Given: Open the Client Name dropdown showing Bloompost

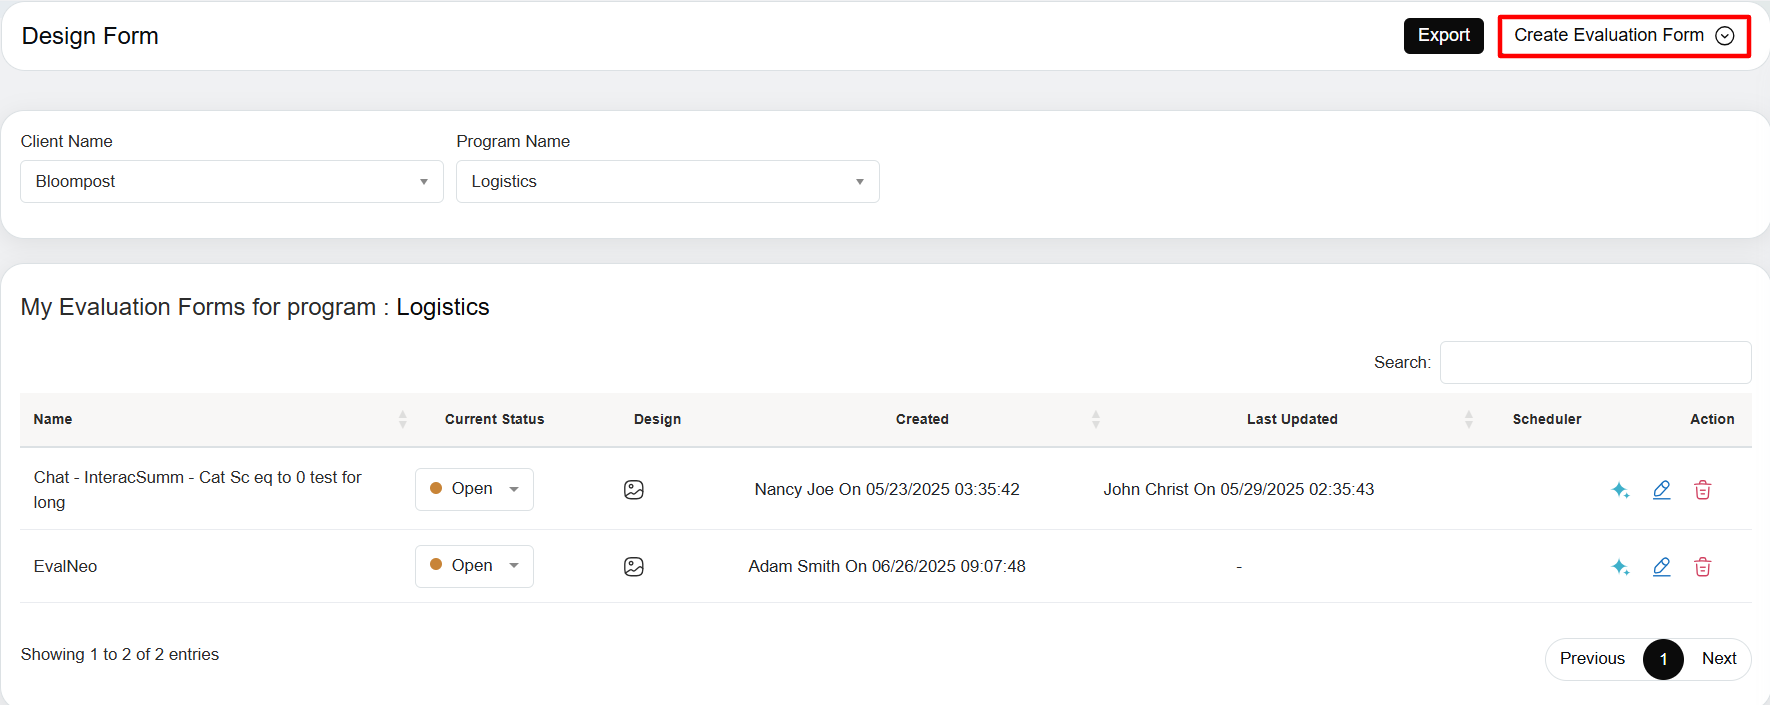Looking at the screenshot, I should click(232, 182).
